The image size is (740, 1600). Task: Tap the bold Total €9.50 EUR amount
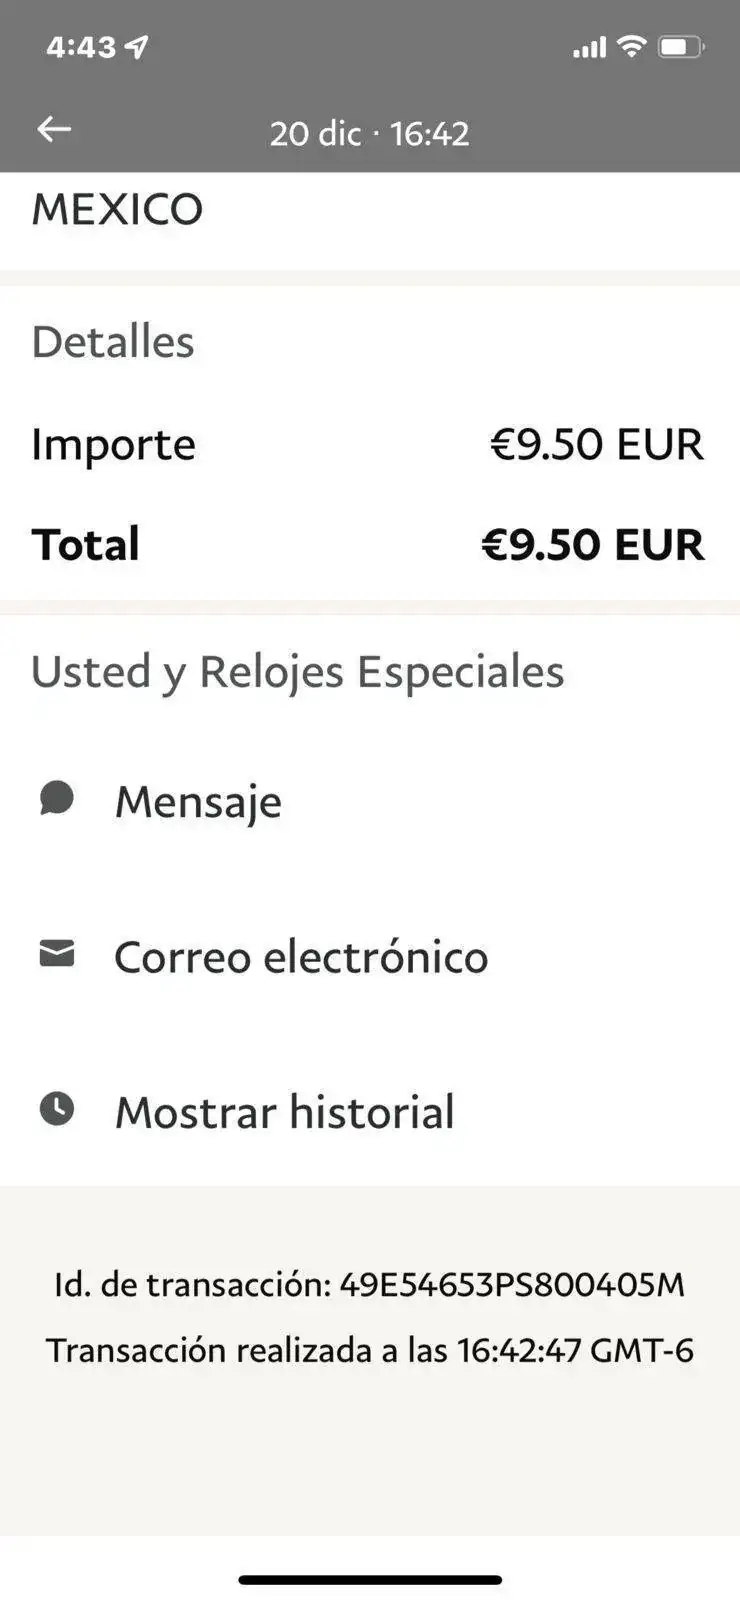pyautogui.click(x=593, y=544)
